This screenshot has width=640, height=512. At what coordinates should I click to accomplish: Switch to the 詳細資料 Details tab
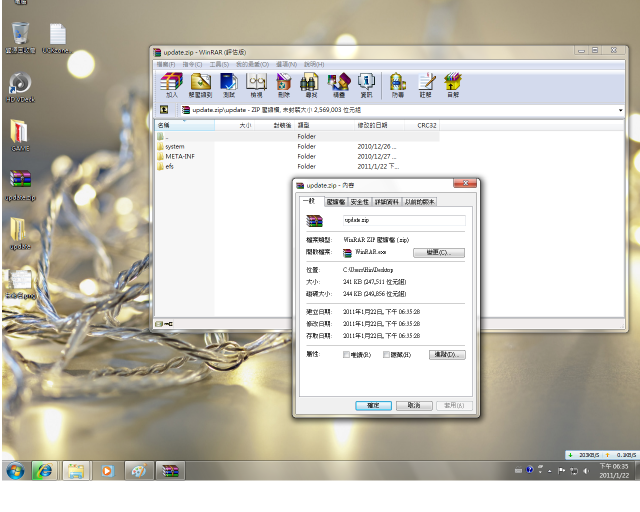point(387,202)
